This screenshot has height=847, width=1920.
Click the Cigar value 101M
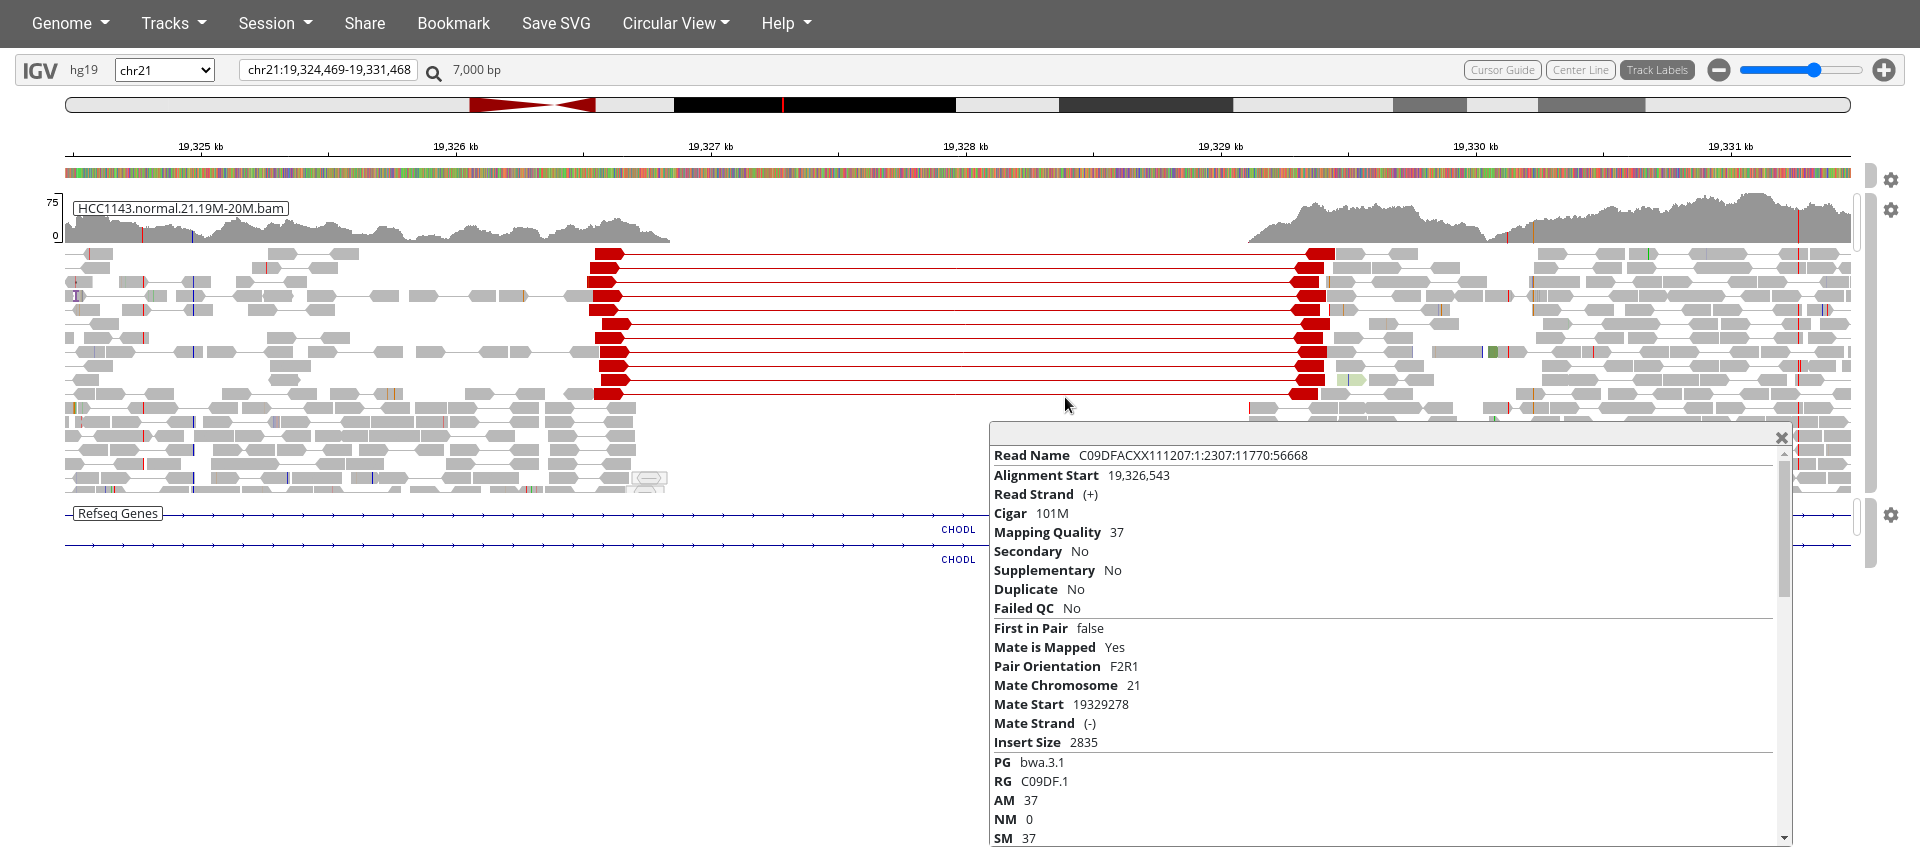click(1052, 513)
